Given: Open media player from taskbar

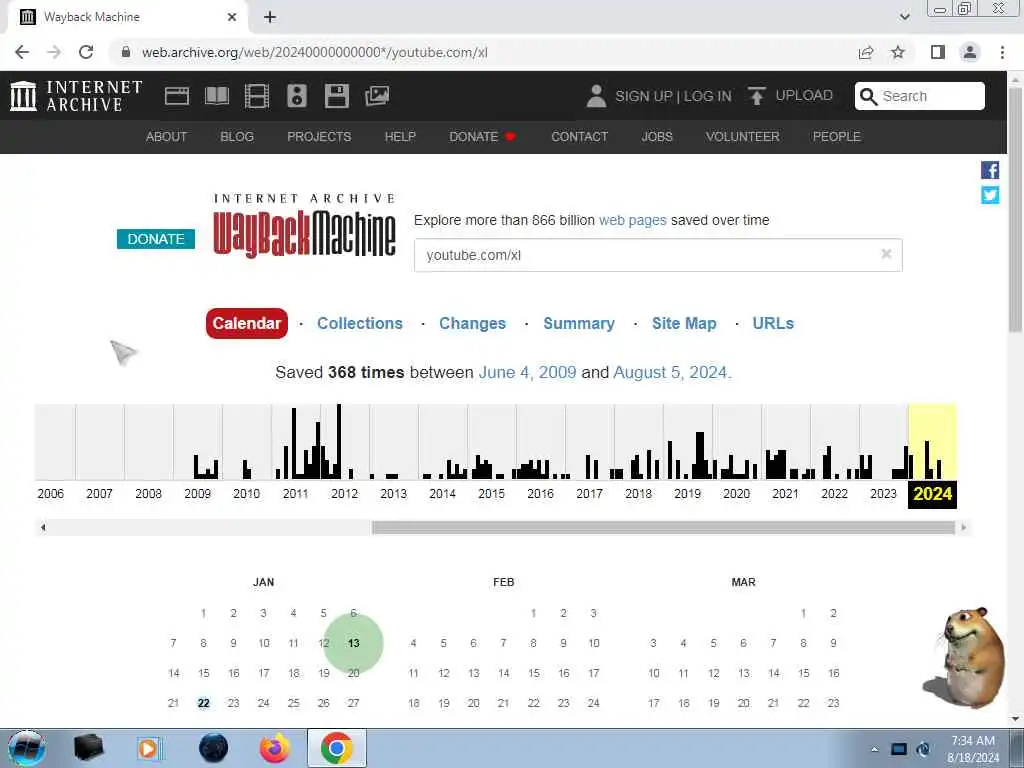Looking at the screenshot, I should point(148,748).
